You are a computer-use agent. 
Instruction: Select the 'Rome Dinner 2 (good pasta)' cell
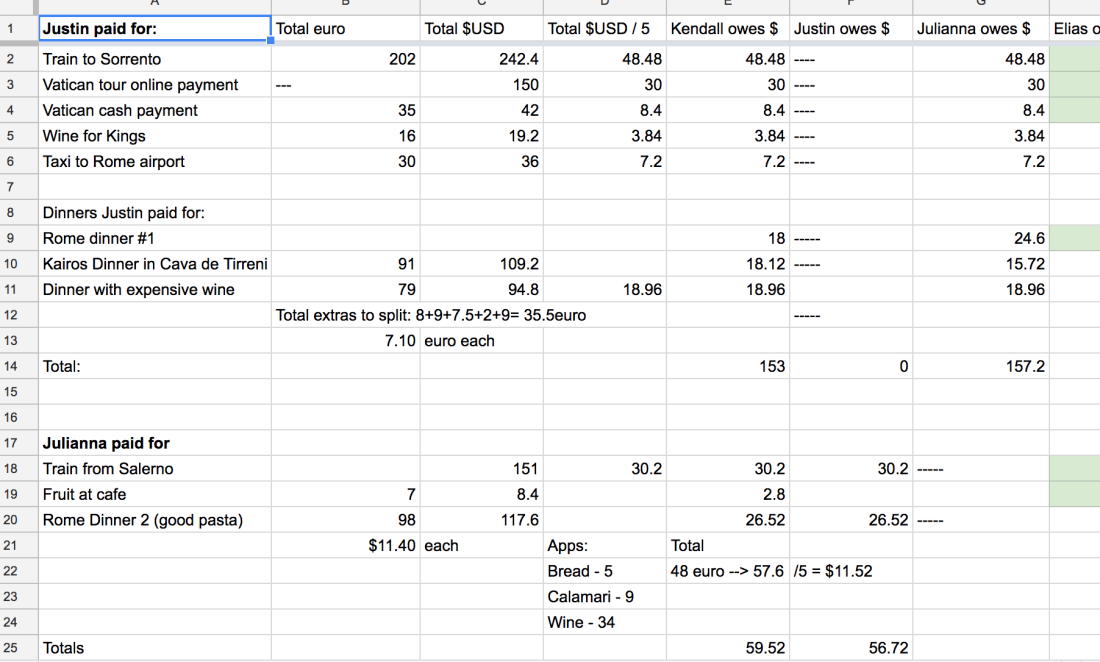154,520
